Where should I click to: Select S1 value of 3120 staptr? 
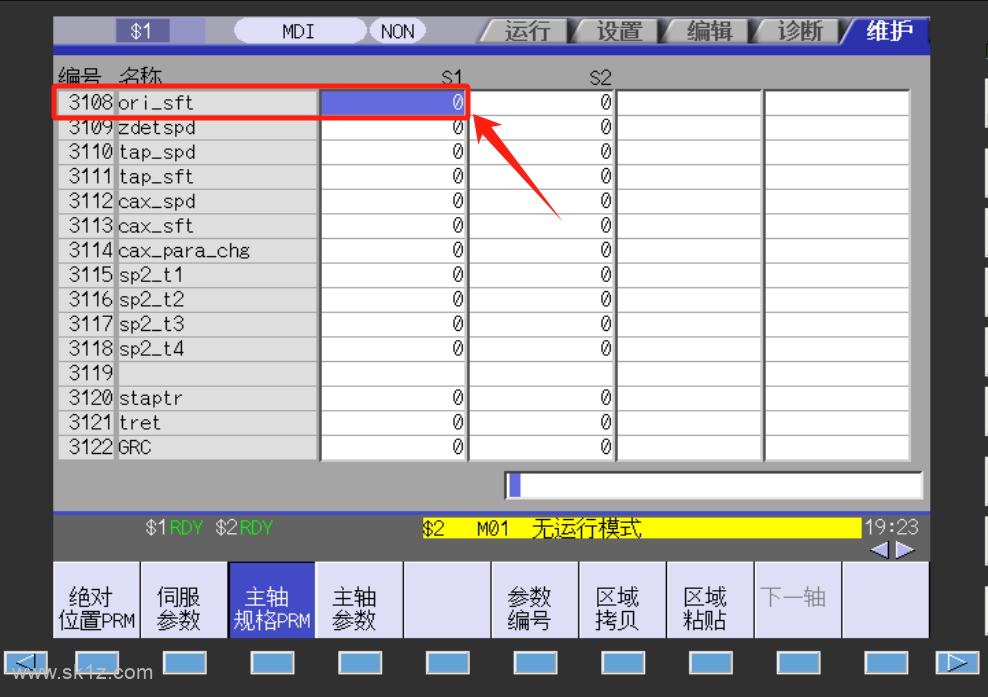pos(393,398)
